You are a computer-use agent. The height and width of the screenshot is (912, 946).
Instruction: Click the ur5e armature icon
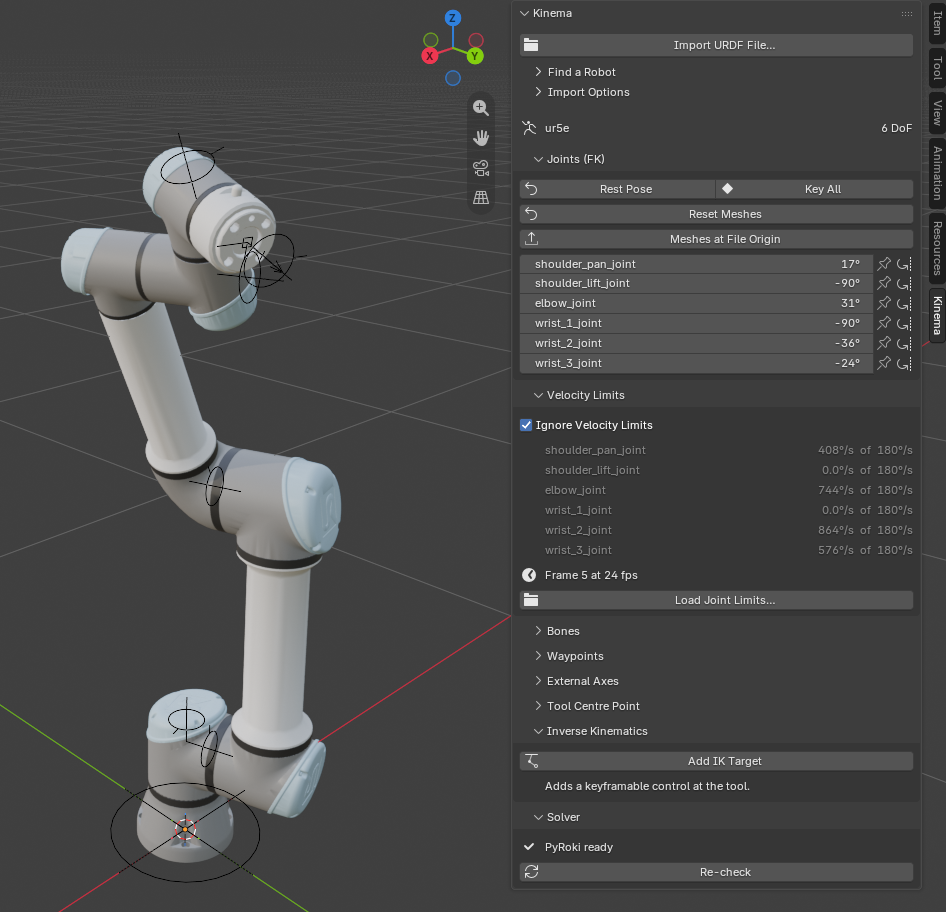tap(530, 128)
